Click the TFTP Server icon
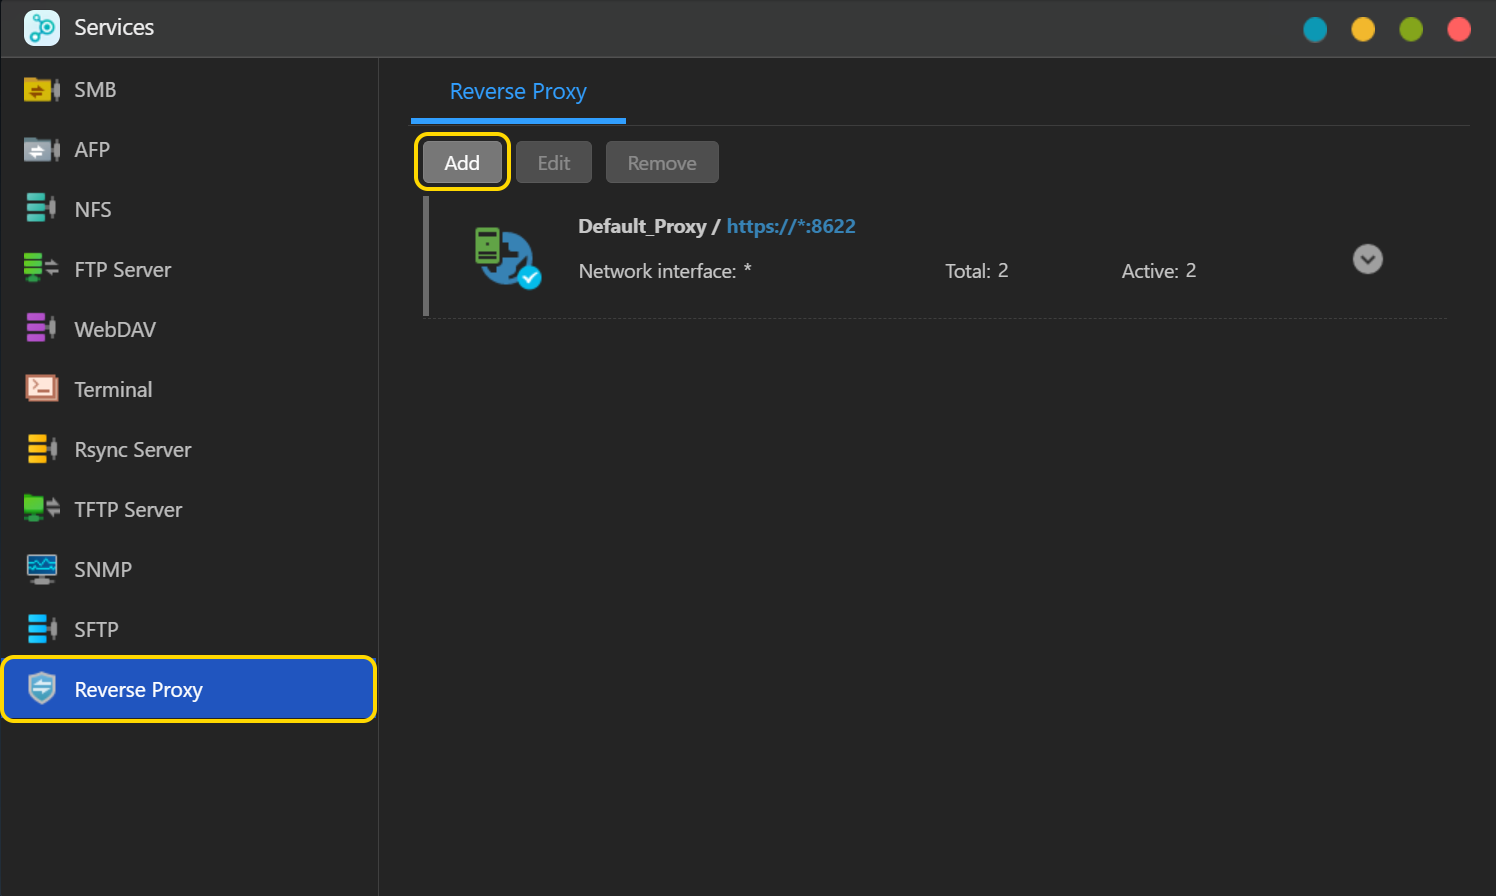The height and width of the screenshot is (896, 1496). point(42,508)
